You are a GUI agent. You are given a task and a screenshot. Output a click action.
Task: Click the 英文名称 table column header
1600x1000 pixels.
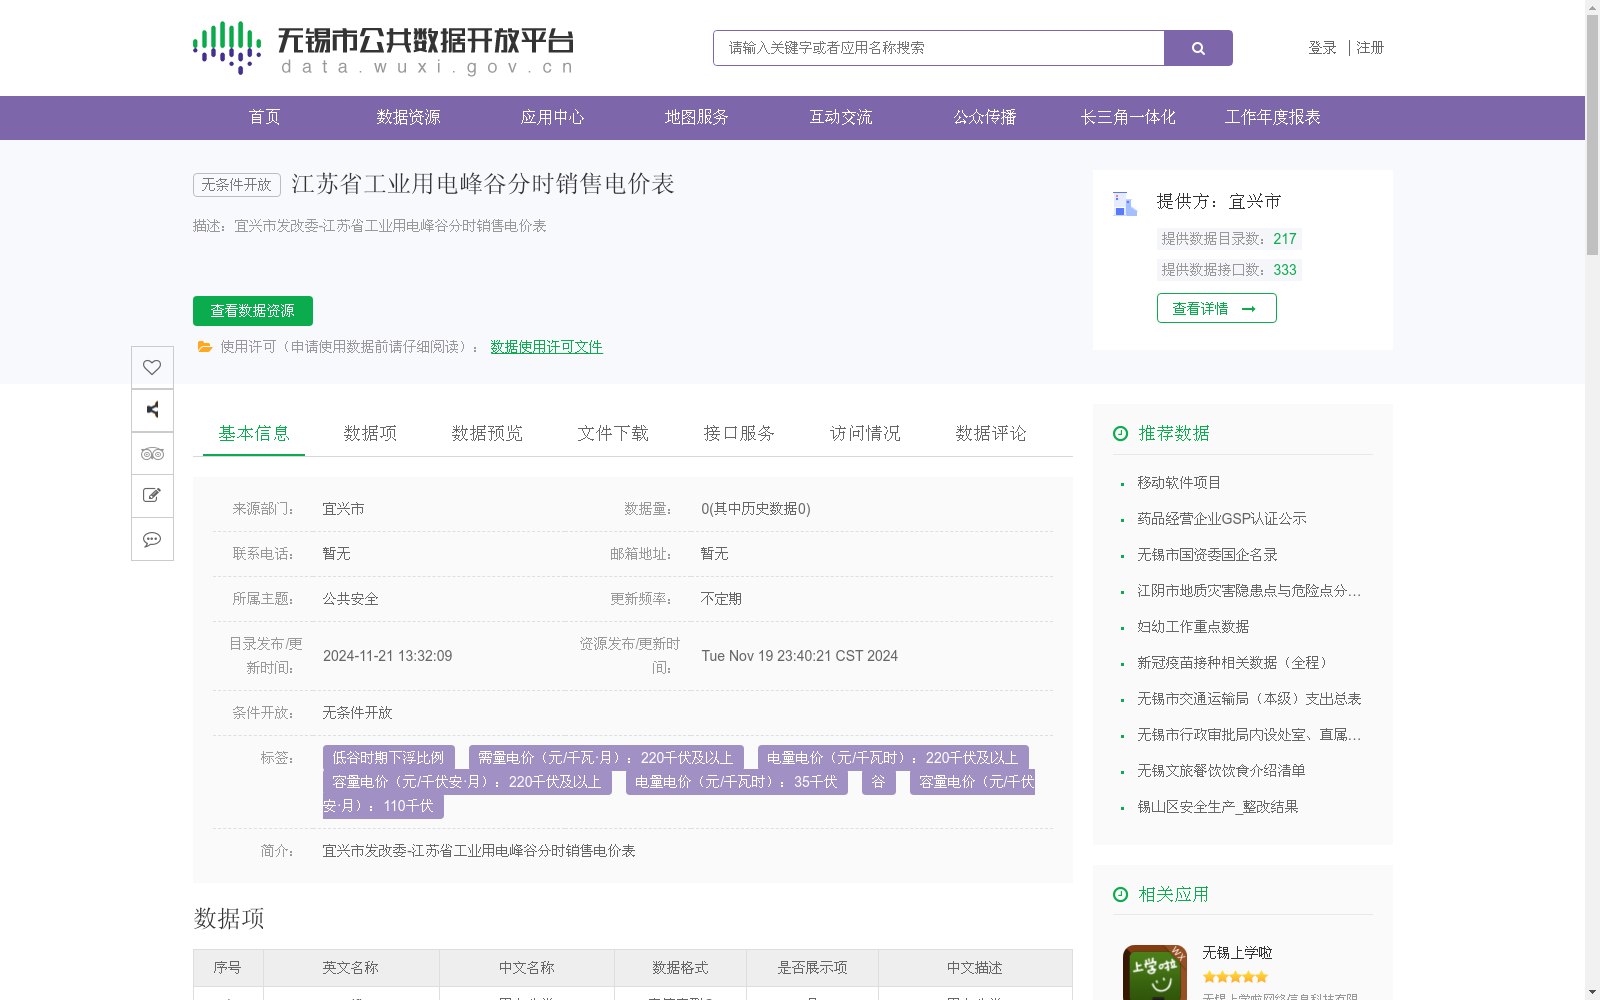tap(350, 968)
